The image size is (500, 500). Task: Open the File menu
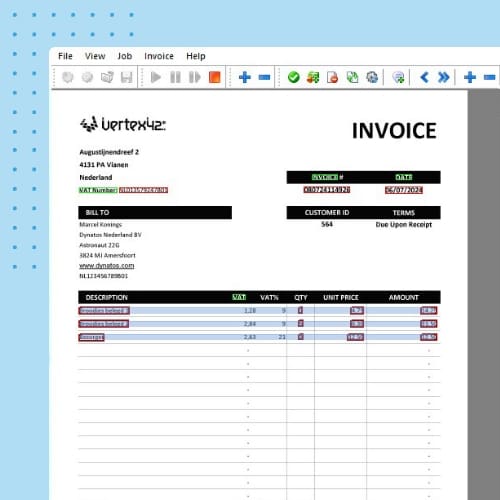65,56
